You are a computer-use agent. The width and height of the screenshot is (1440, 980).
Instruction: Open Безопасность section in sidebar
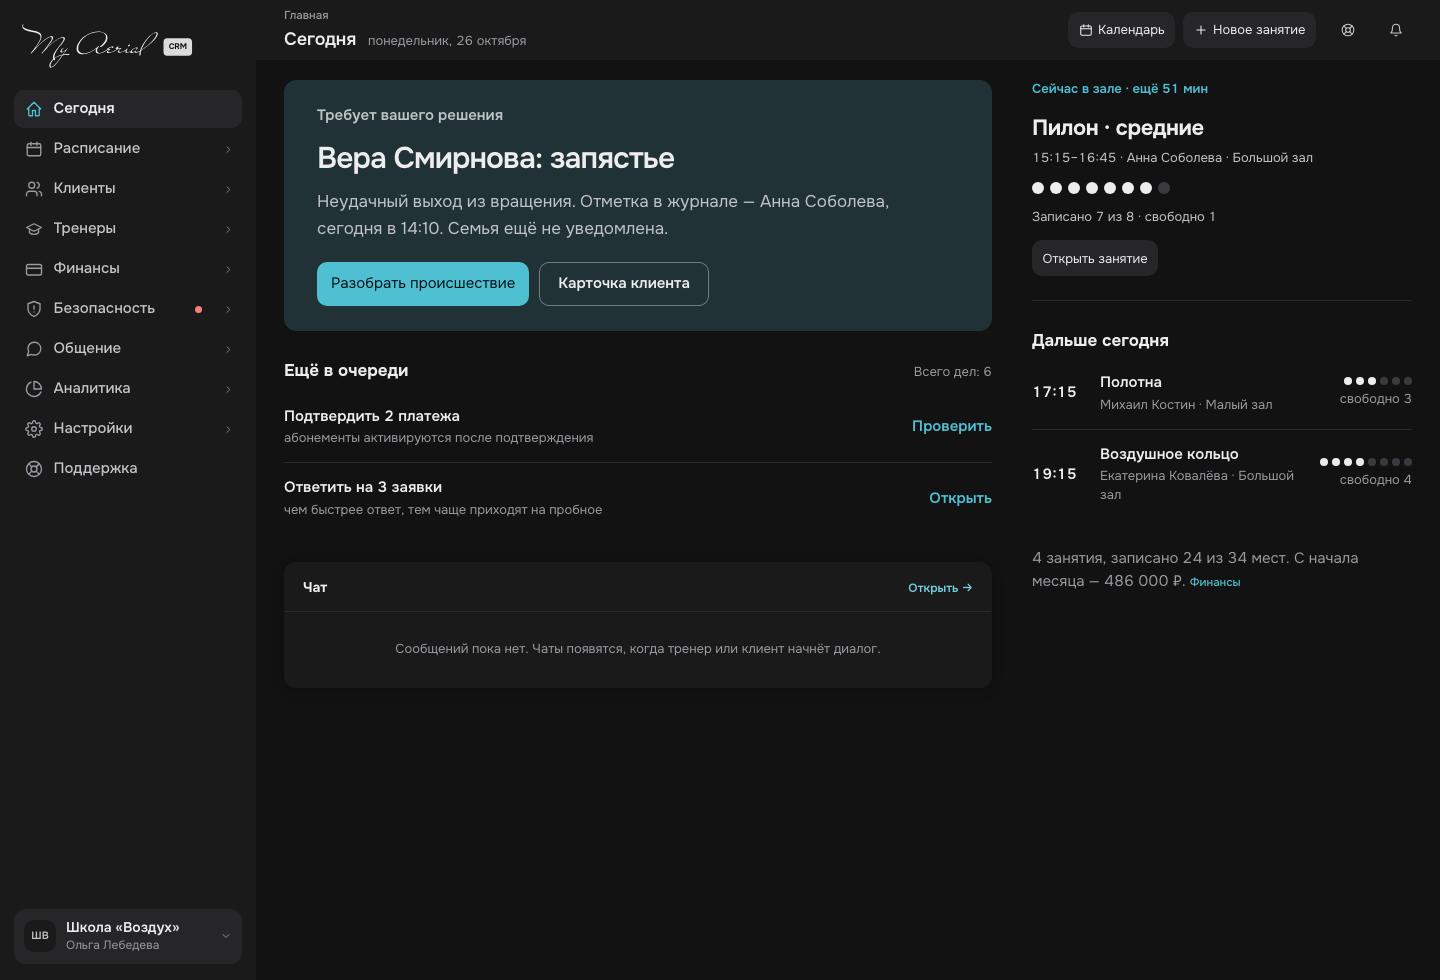(128, 308)
